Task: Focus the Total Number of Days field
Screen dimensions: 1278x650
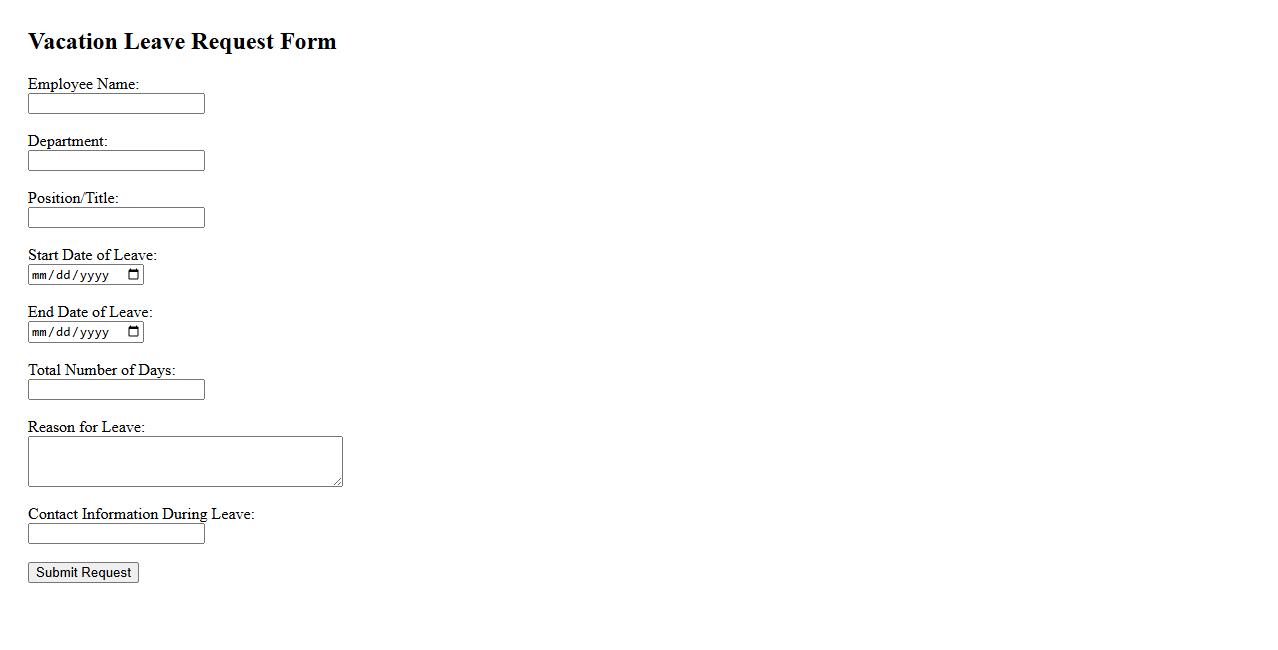Action: click(x=116, y=390)
